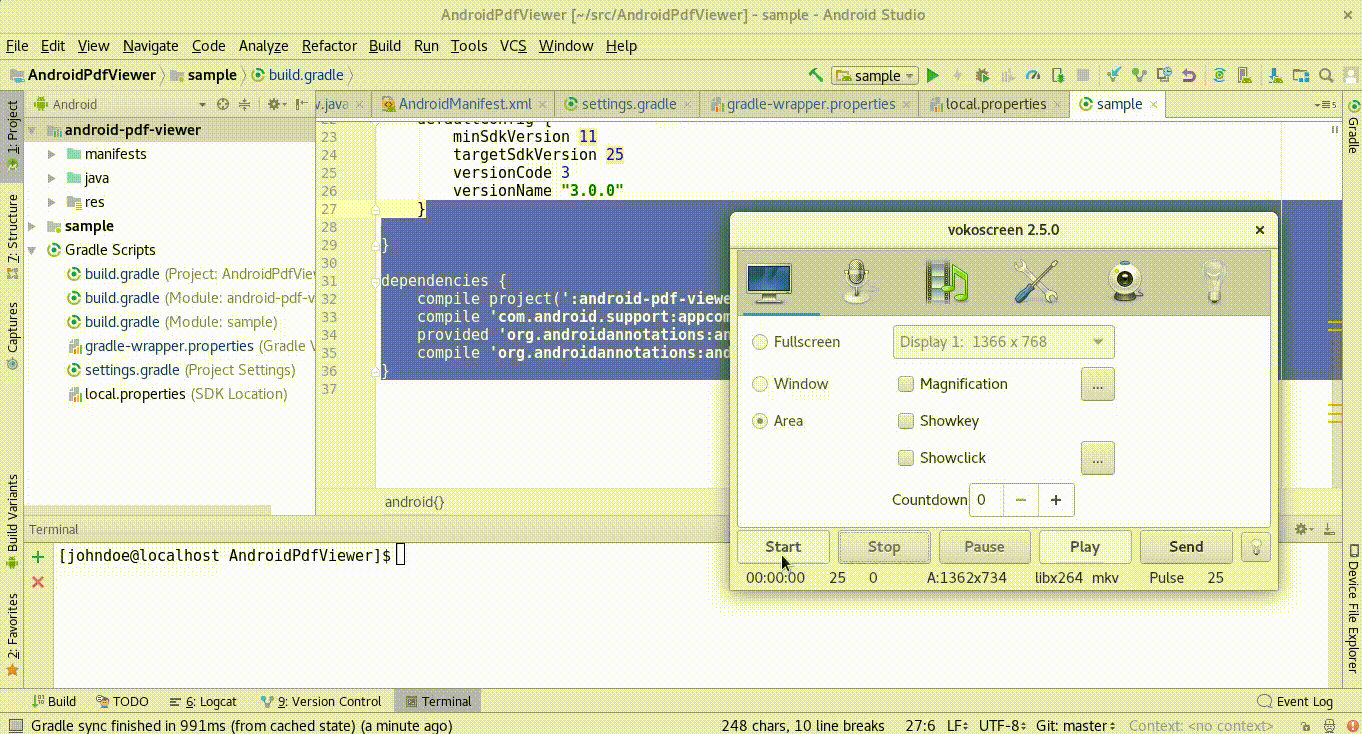Click the Countdown value field

(x=986, y=500)
